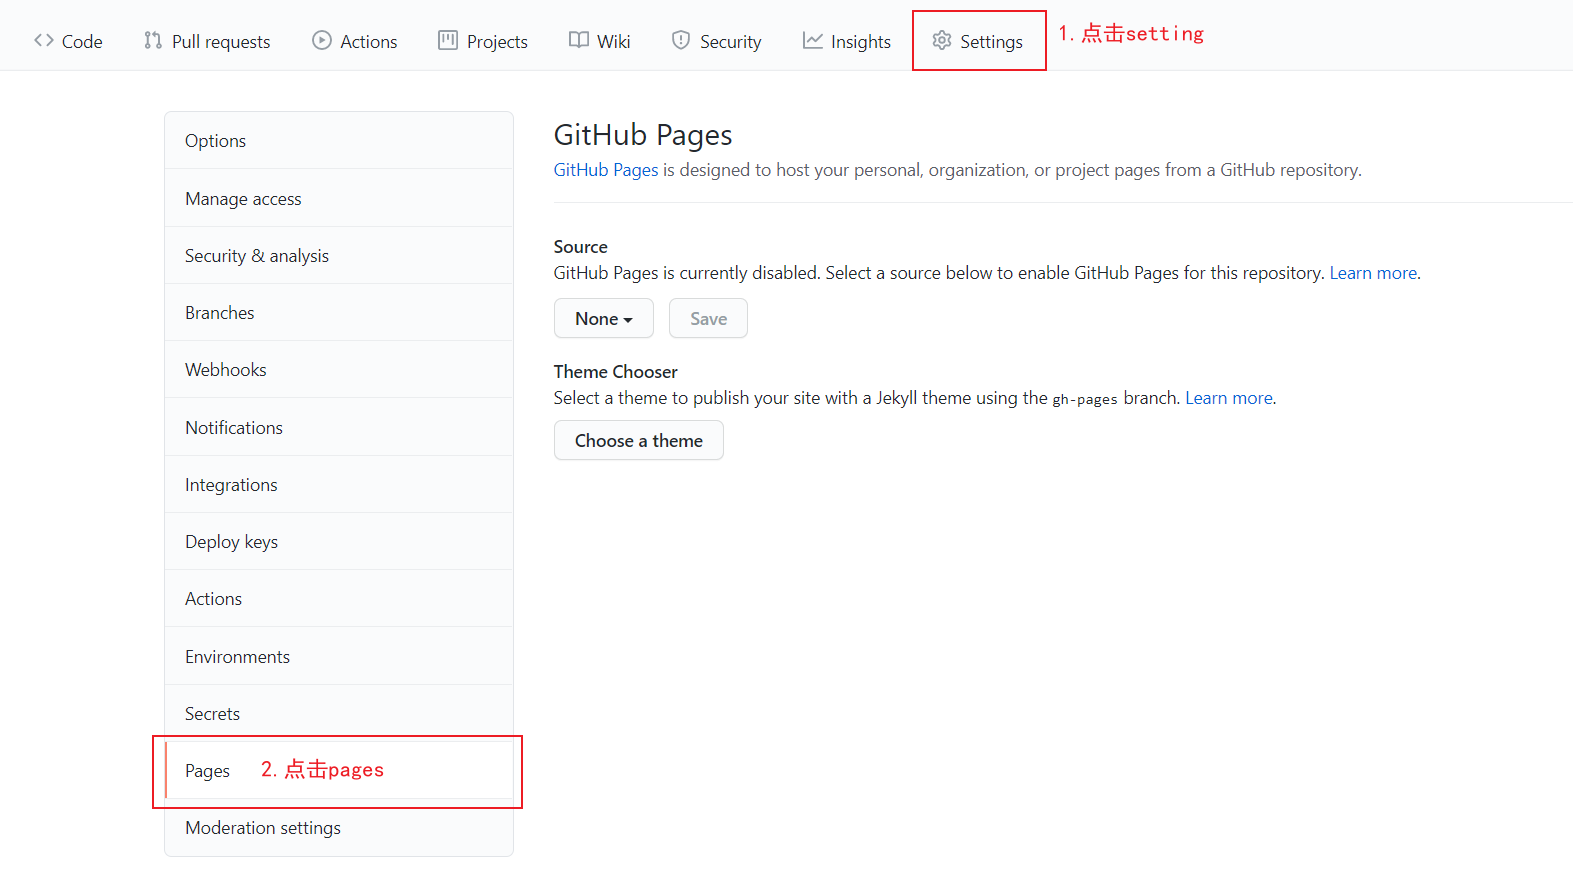This screenshot has width=1573, height=870.
Task: Follow Learn more link under Source
Action: 1373,273
